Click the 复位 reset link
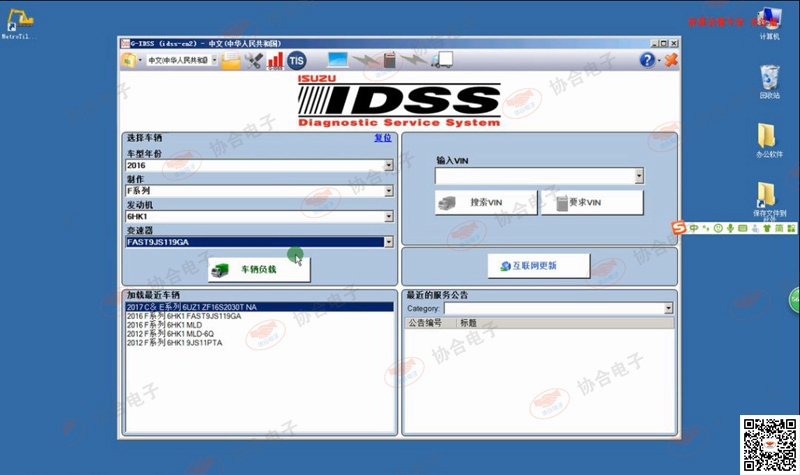 click(383, 138)
